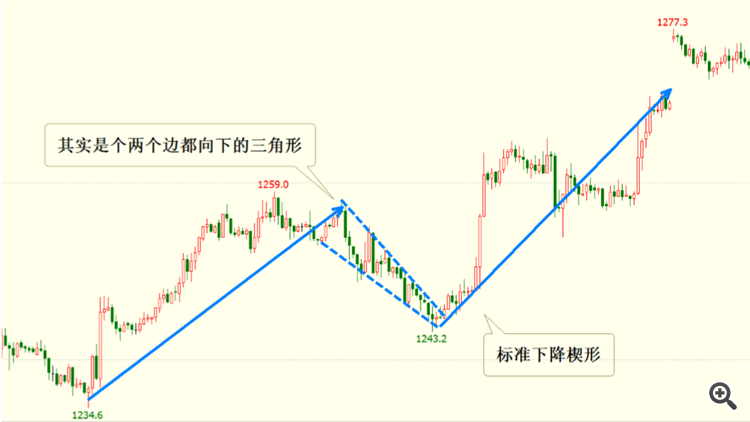
Task: Click the candle at the 1259.0 peak
Action: click(x=275, y=206)
